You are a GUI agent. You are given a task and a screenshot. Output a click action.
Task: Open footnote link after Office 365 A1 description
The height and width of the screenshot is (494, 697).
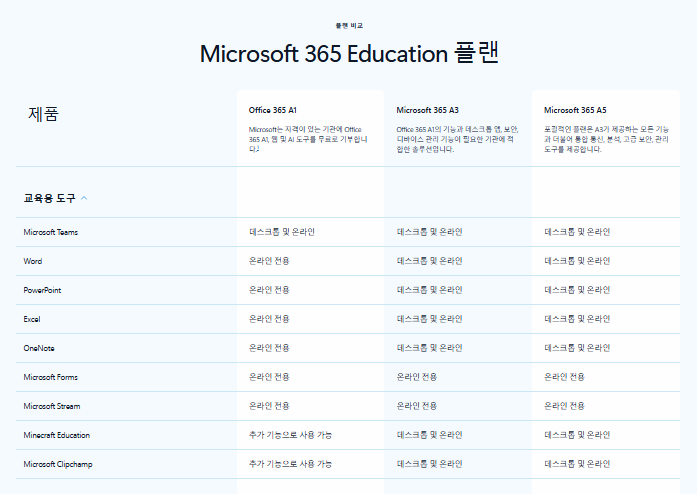pos(258,148)
